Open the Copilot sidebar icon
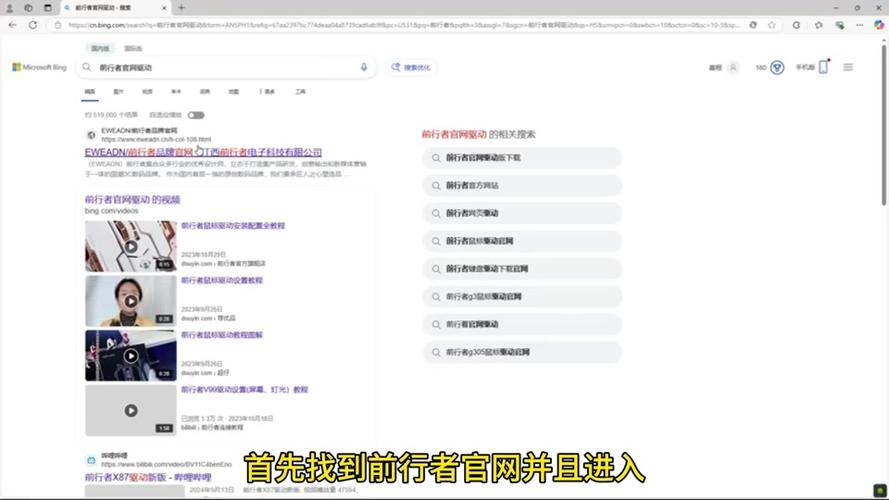 point(879,25)
